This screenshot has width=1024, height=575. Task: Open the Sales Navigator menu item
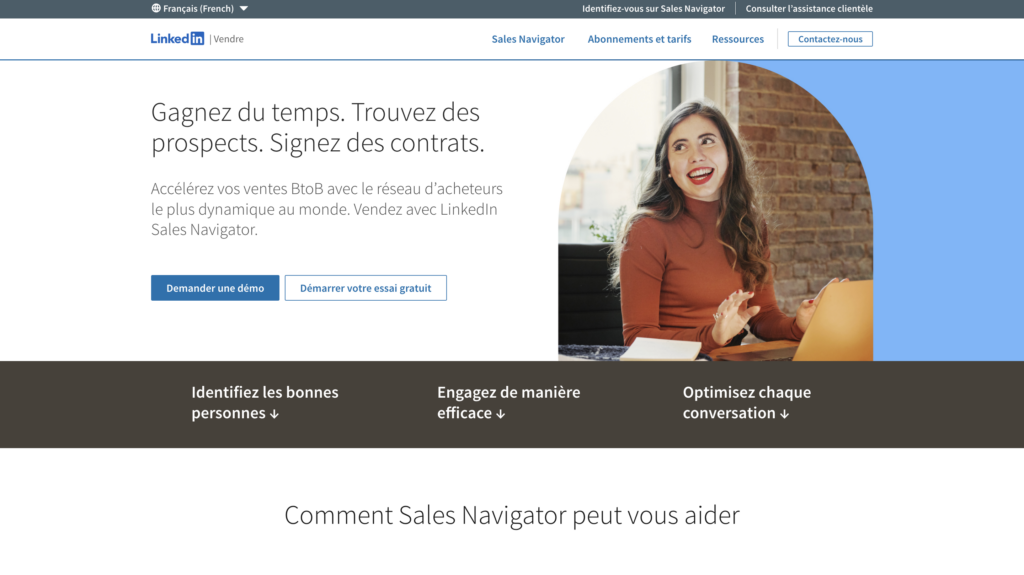pyautogui.click(x=528, y=39)
